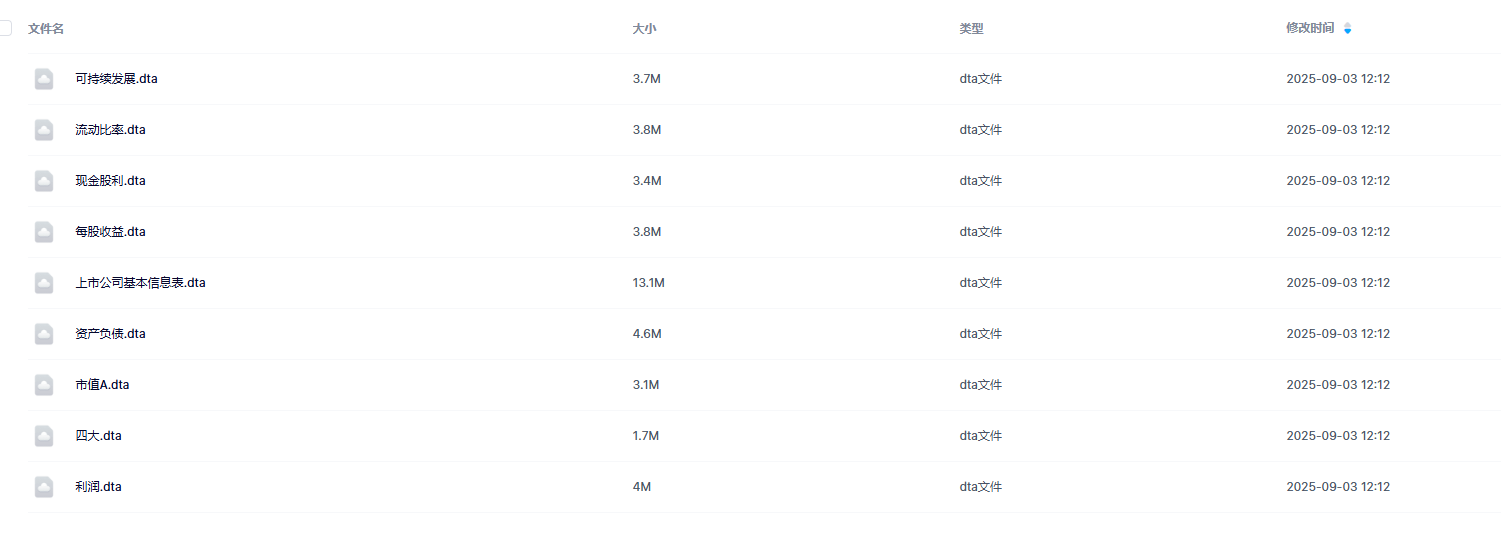This screenshot has height=554, width=1501.
Task: Click the 大小 column header
Action: pos(644,29)
